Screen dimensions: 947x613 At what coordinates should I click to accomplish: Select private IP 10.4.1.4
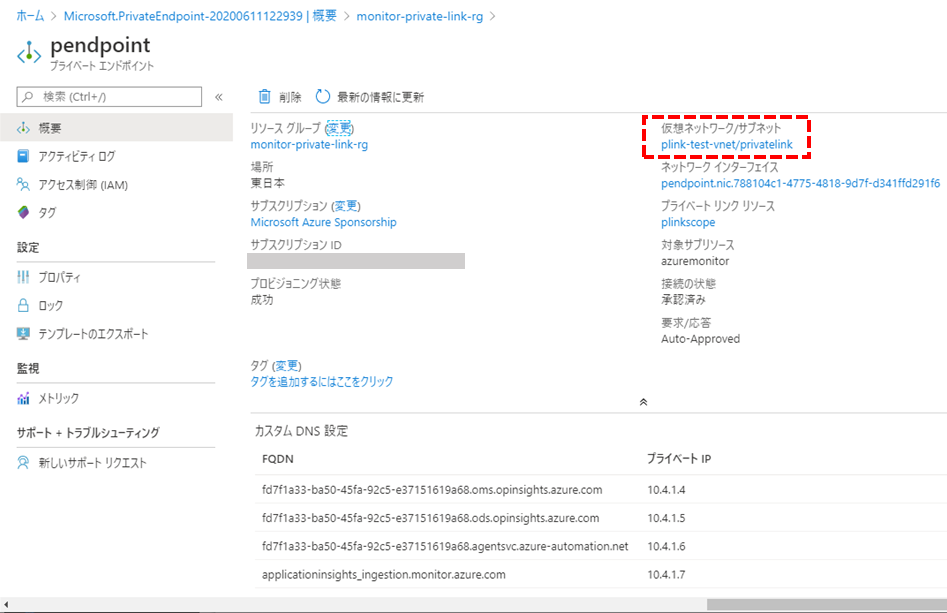coord(666,490)
